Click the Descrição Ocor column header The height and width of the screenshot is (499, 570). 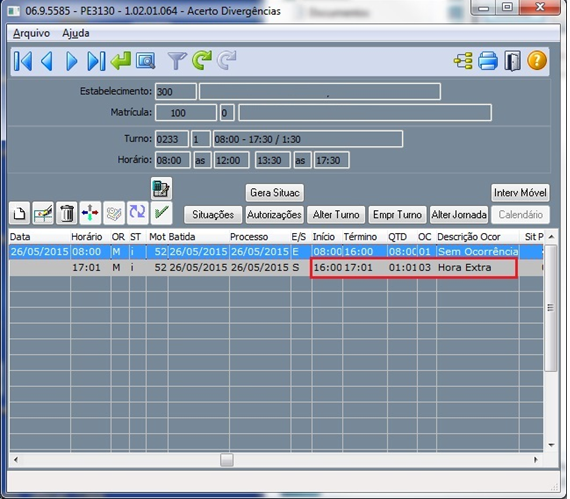point(478,237)
